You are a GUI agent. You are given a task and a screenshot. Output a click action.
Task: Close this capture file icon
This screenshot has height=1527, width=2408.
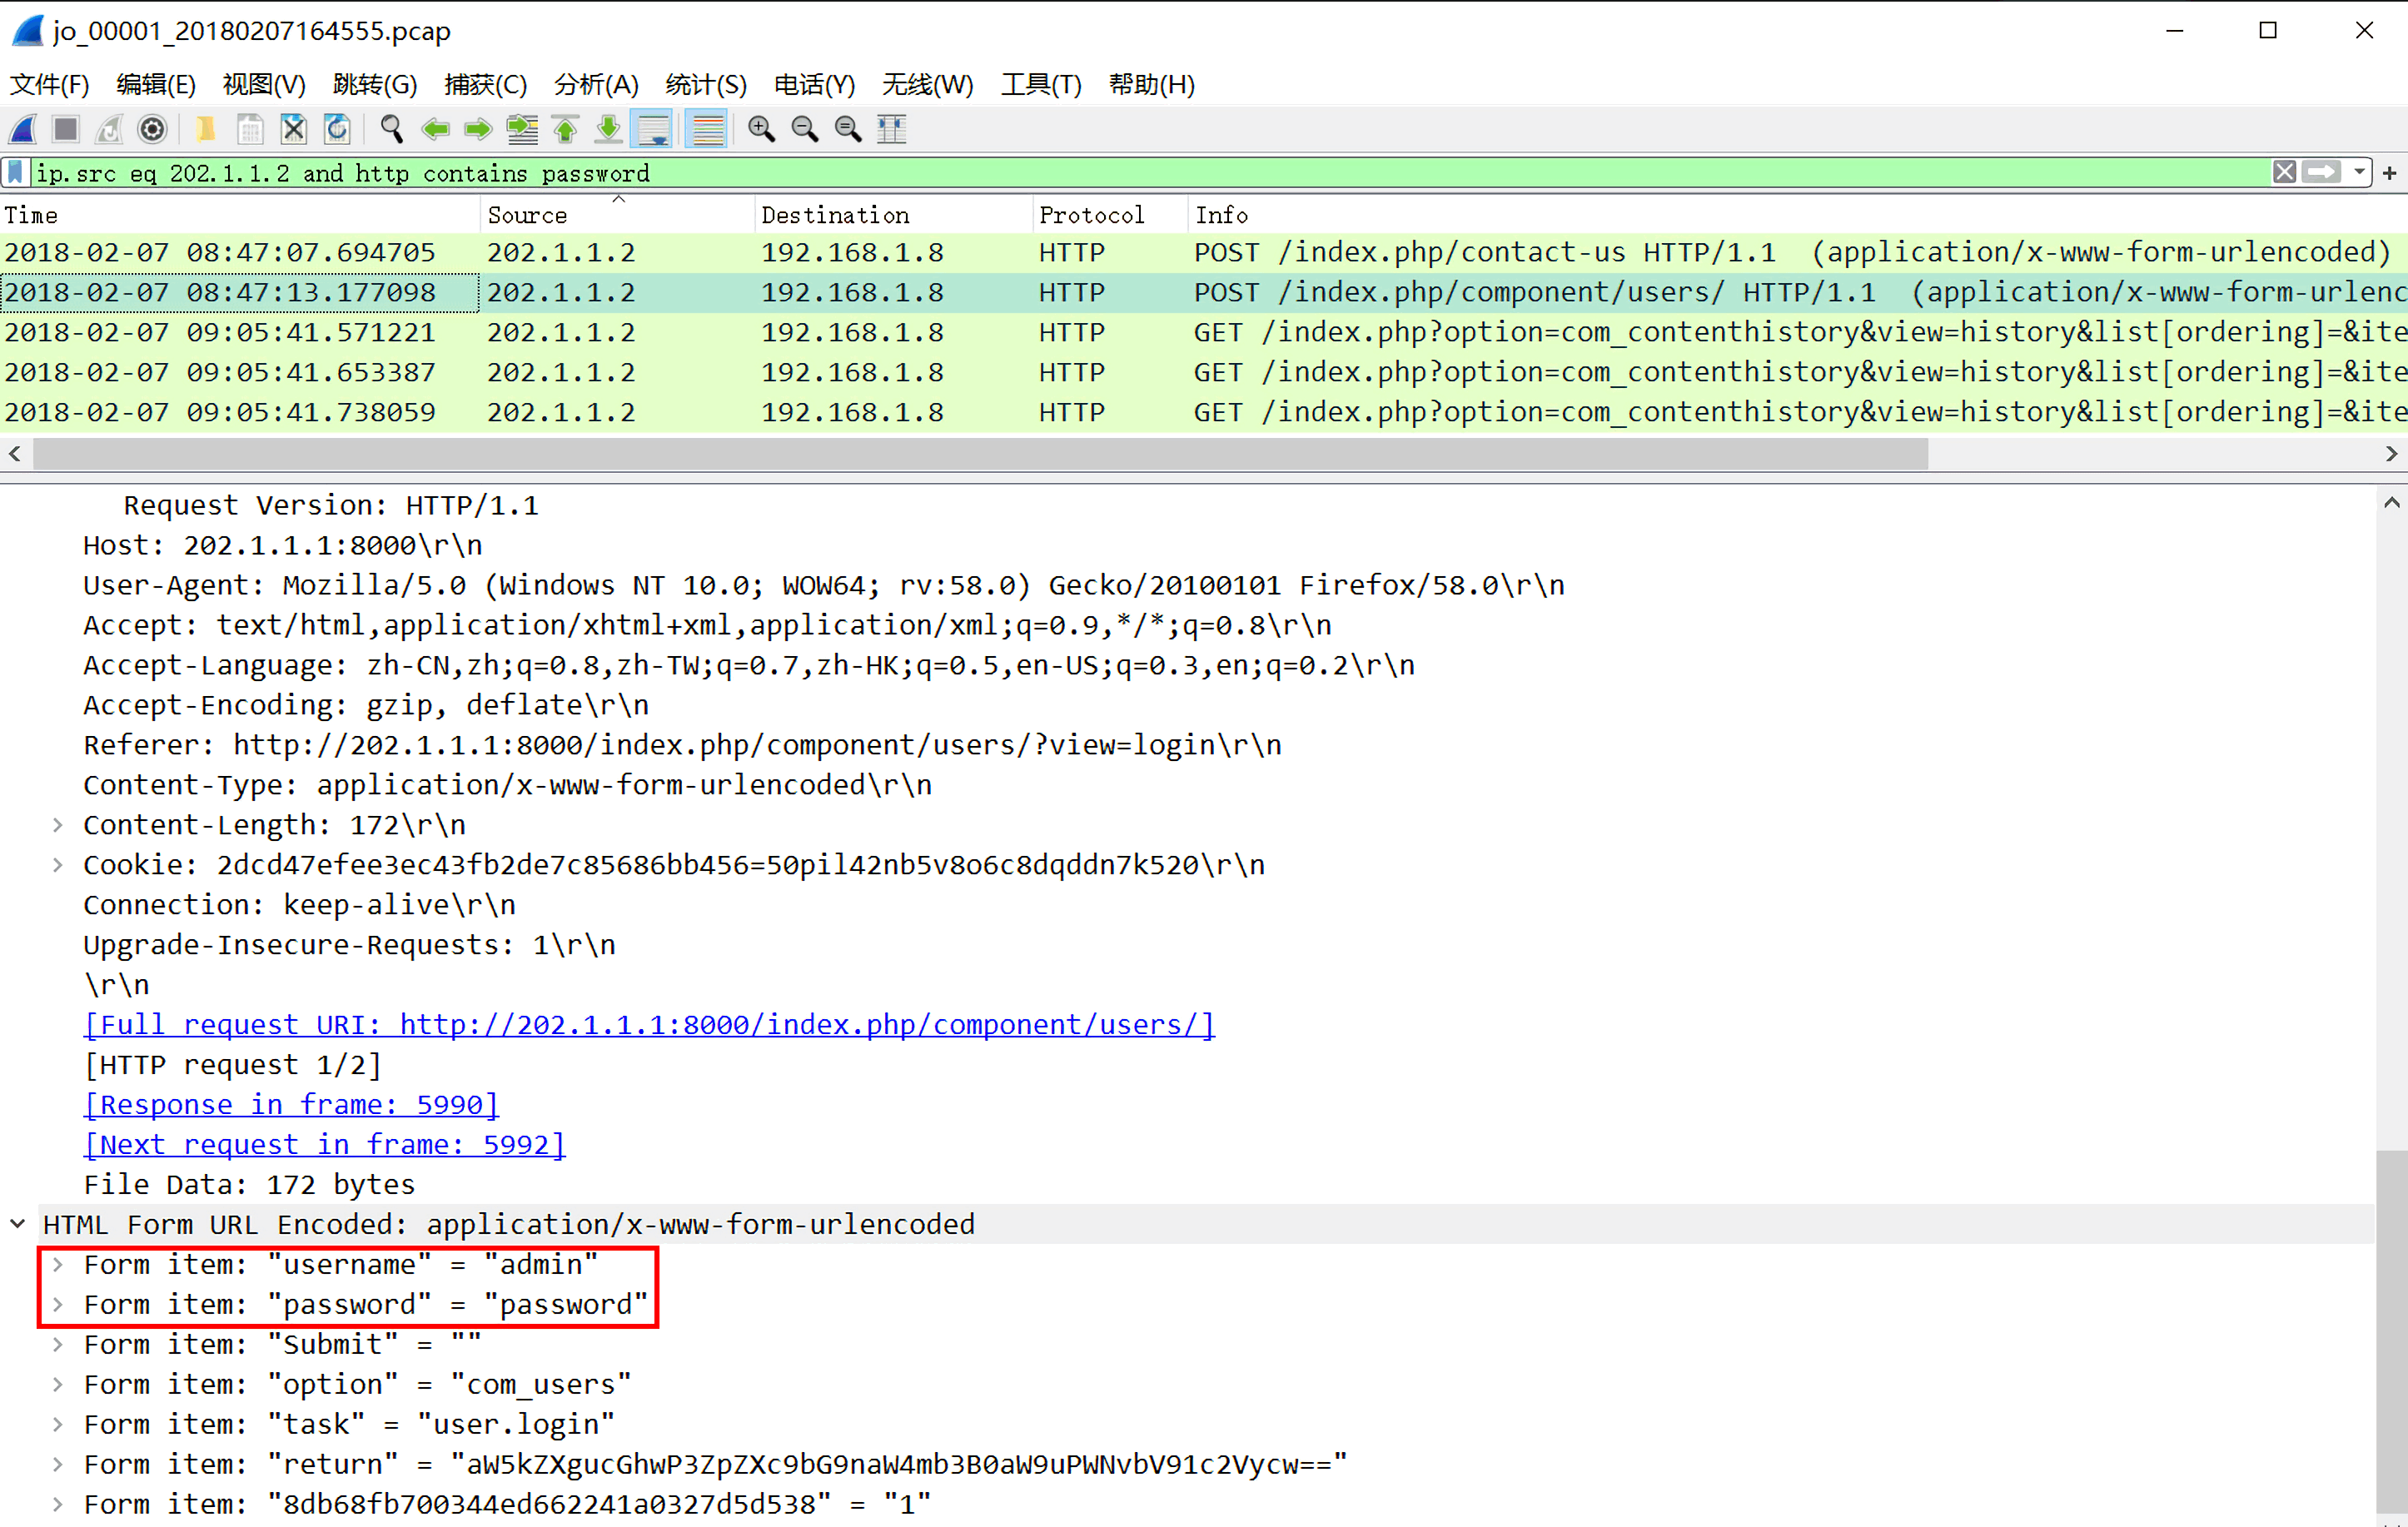(293, 129)
